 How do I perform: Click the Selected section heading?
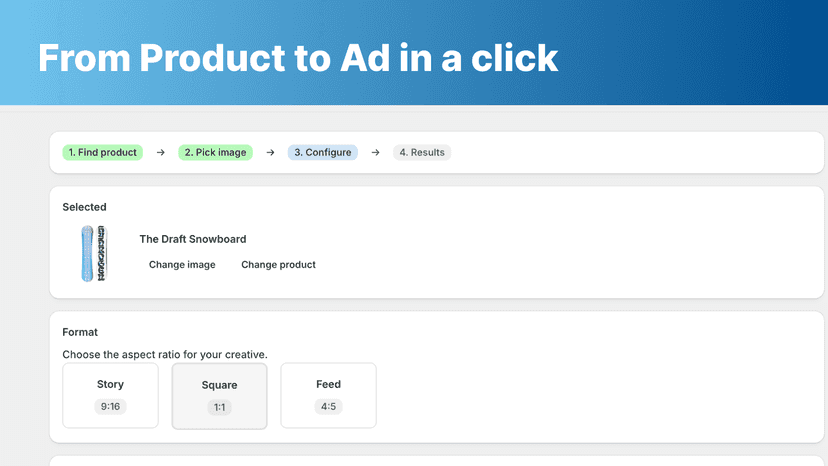click(x=84, y=207)
